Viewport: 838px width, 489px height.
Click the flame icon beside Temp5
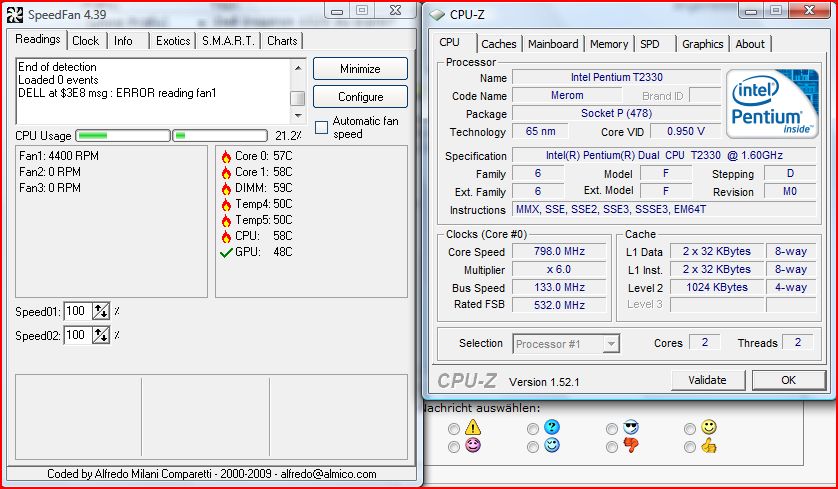coord(226,221)
